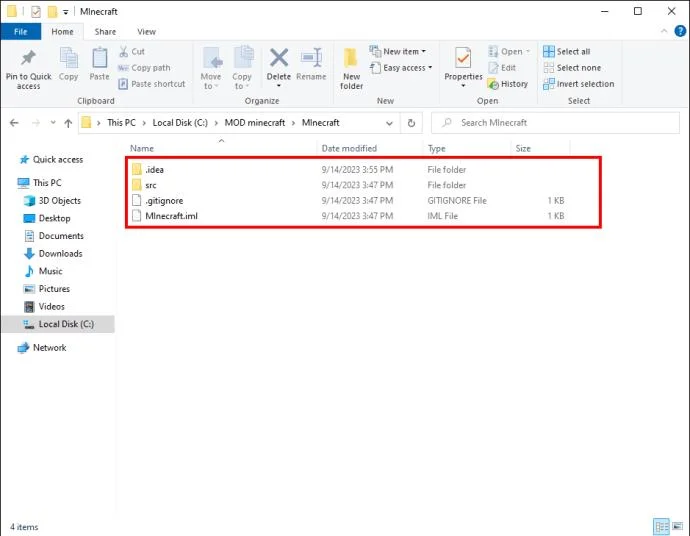Sort by the Type column
Screen dimensions: 690x536
click(x=437, y=148)
